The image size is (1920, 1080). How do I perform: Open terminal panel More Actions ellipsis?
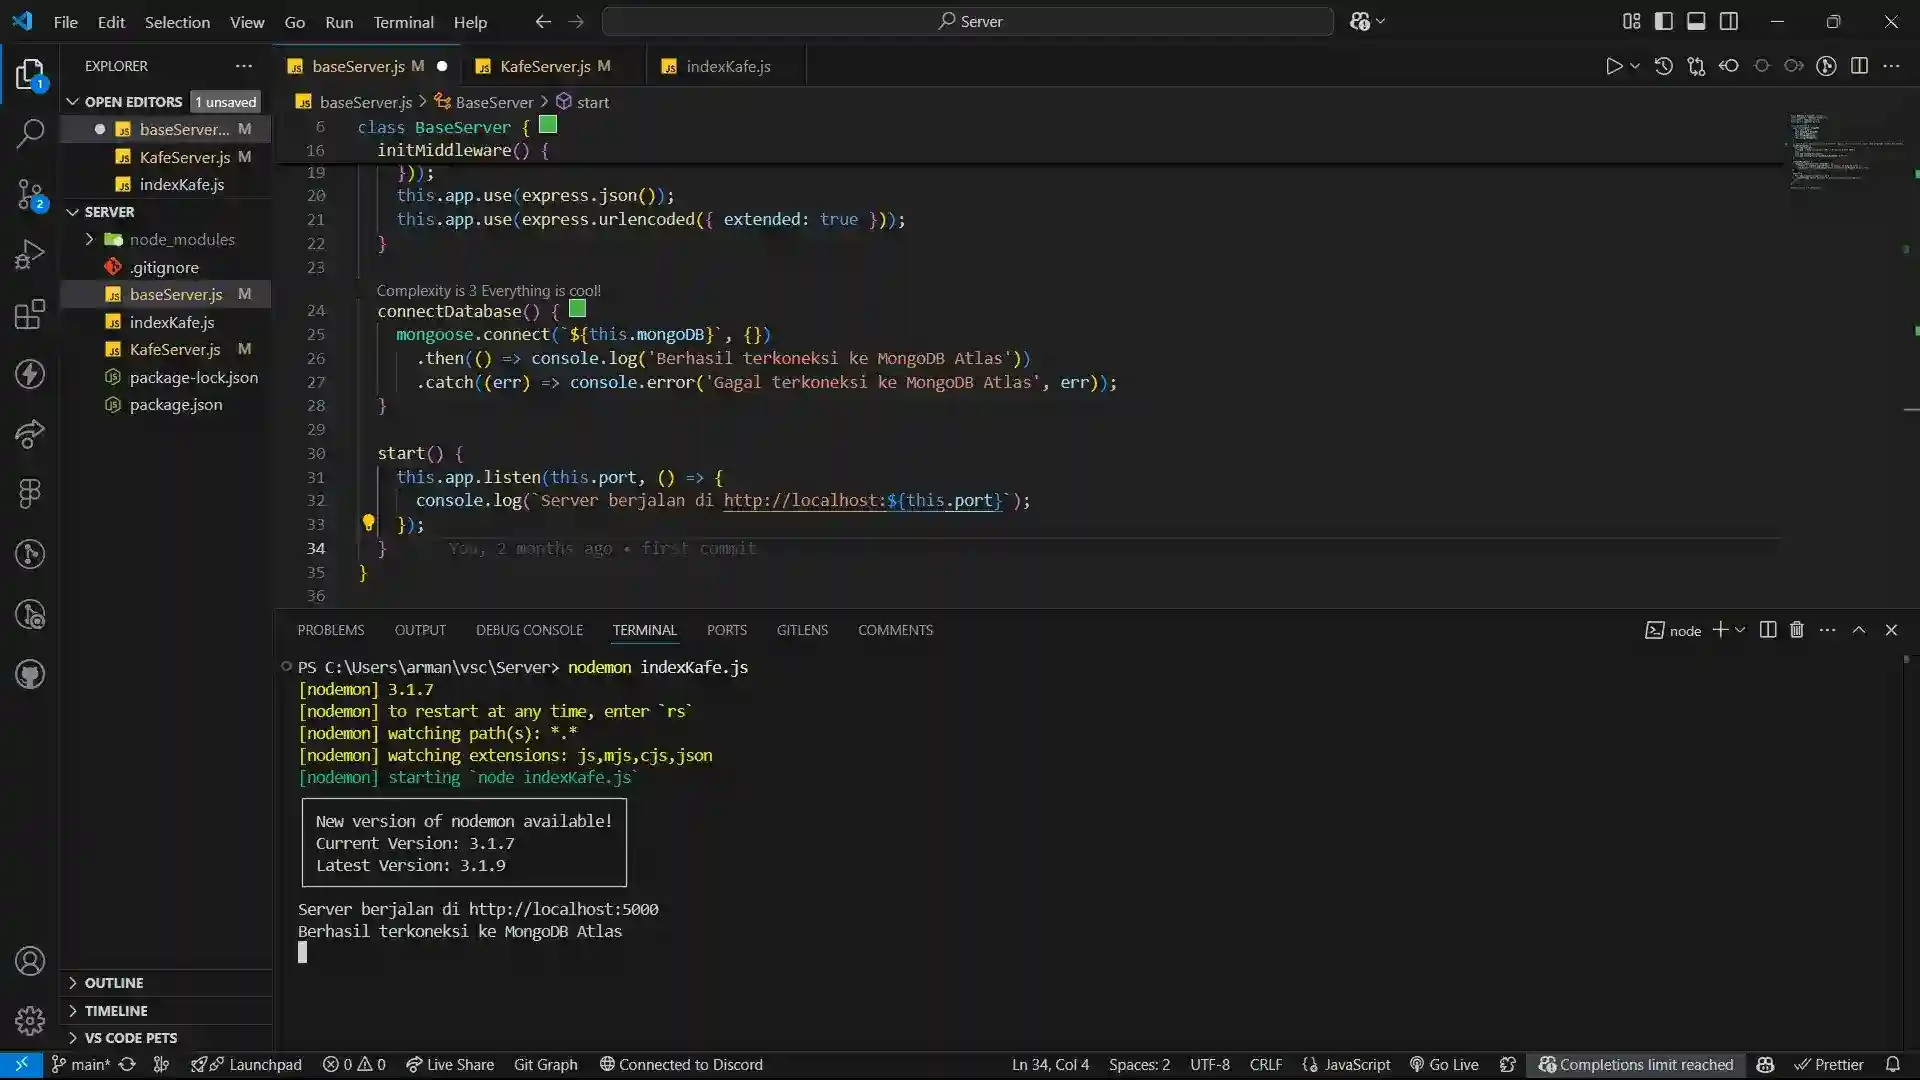[1828, 630]
